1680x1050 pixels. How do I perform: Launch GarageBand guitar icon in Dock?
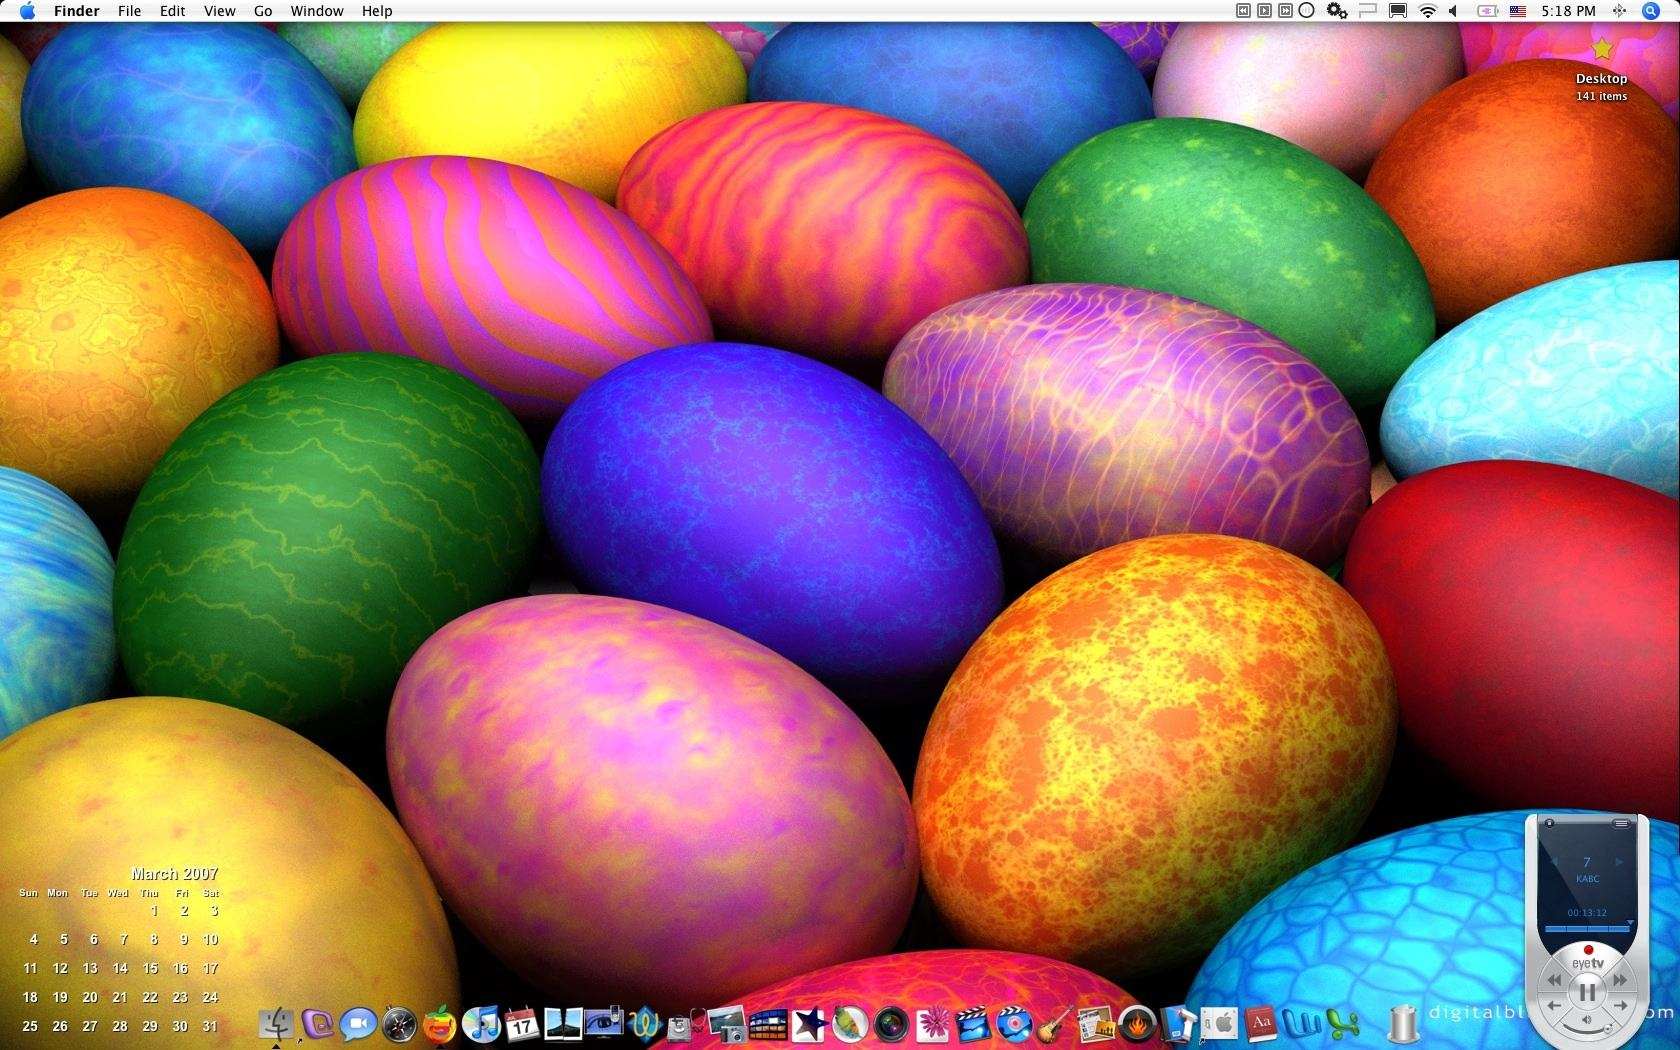coord(1055,1023)
